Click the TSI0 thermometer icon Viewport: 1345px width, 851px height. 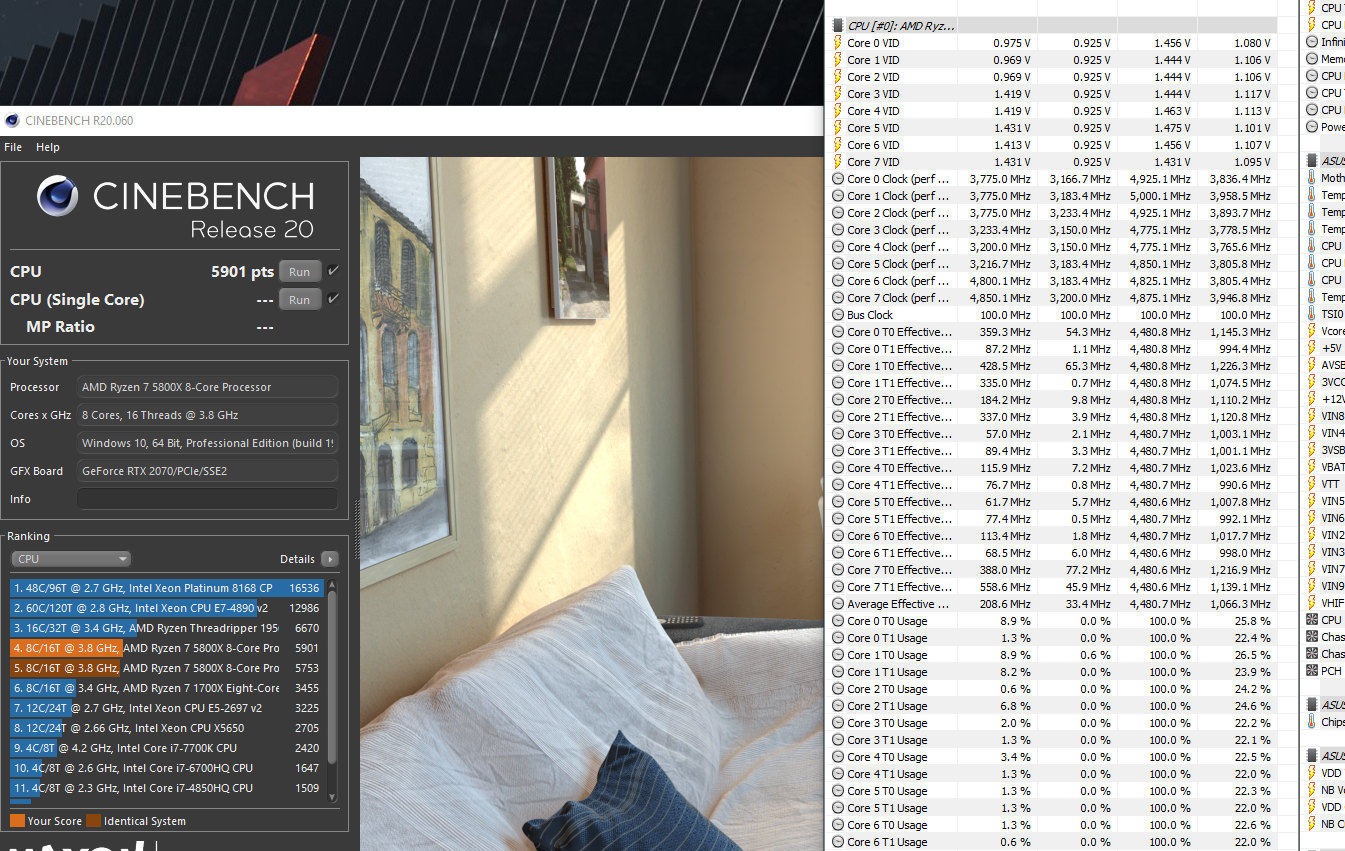[1312, 314]
